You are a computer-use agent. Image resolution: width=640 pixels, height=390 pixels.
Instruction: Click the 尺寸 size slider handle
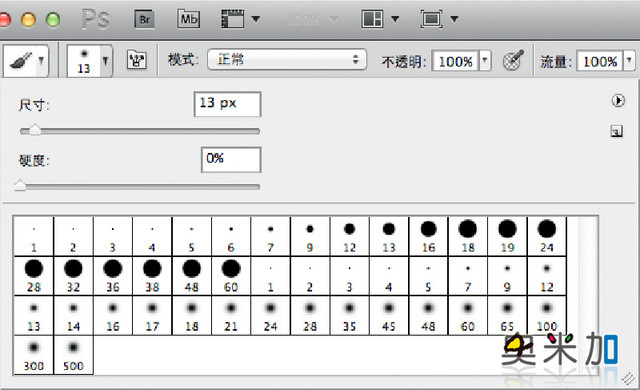click(x=35, y=130)
